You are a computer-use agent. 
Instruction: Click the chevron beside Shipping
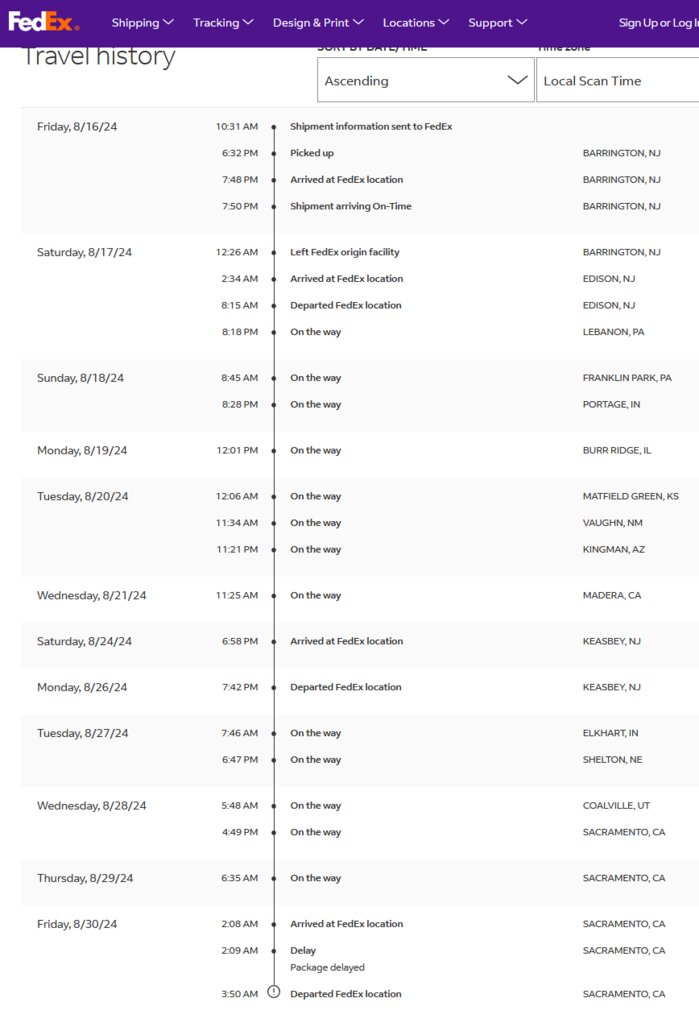tap(168, 22)
